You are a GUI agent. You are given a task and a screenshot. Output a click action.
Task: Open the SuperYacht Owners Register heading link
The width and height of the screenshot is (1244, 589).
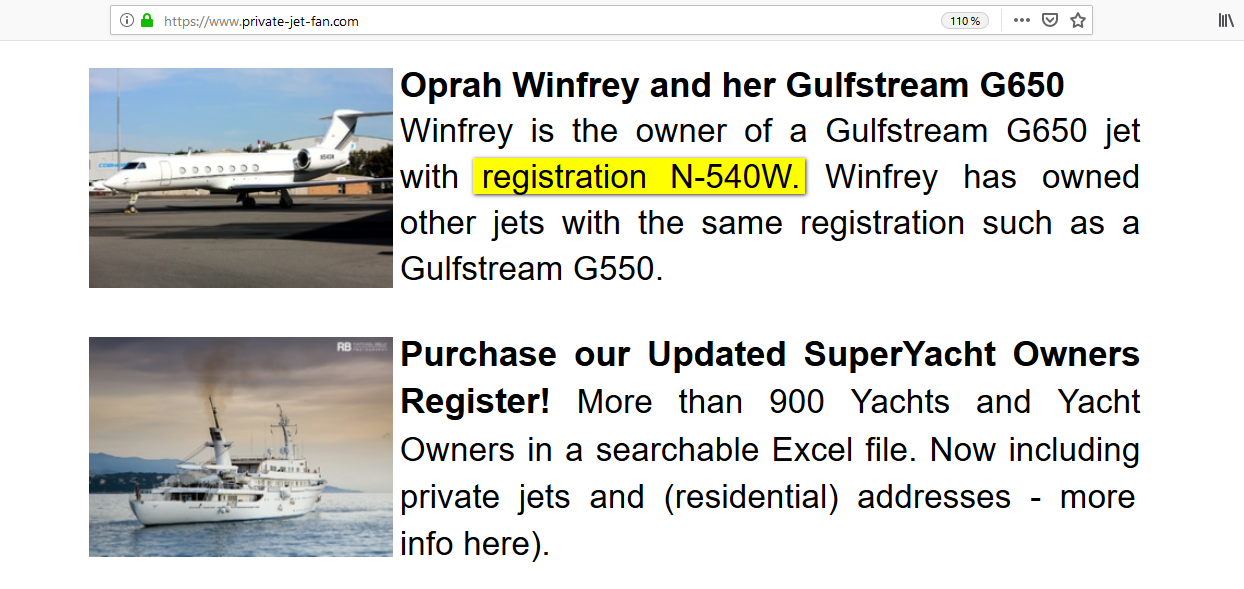pyautogui.click(x=770, y=378)
